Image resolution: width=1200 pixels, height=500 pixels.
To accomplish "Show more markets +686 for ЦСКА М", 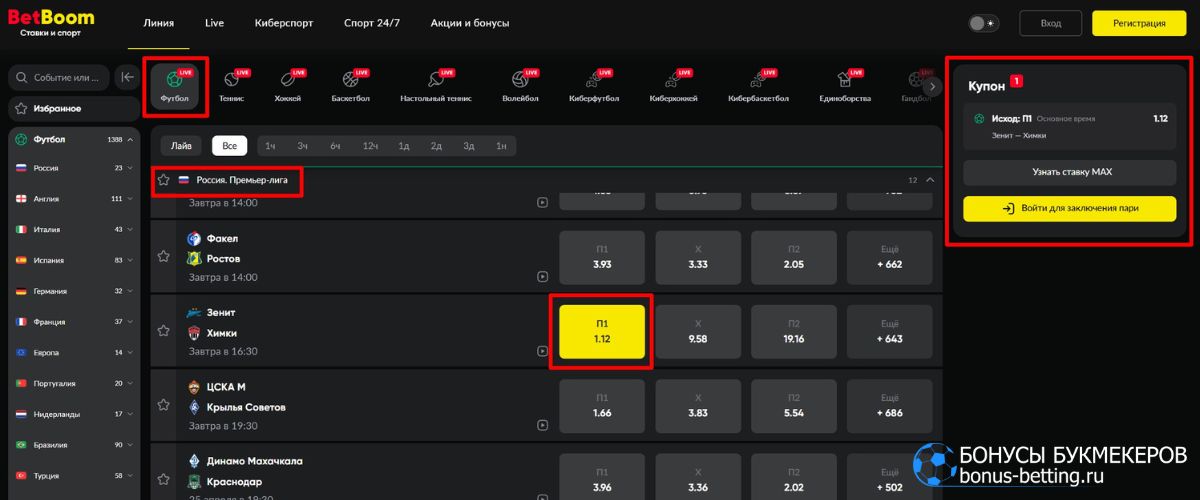I will pyautogui.click(x=890, y=405).
